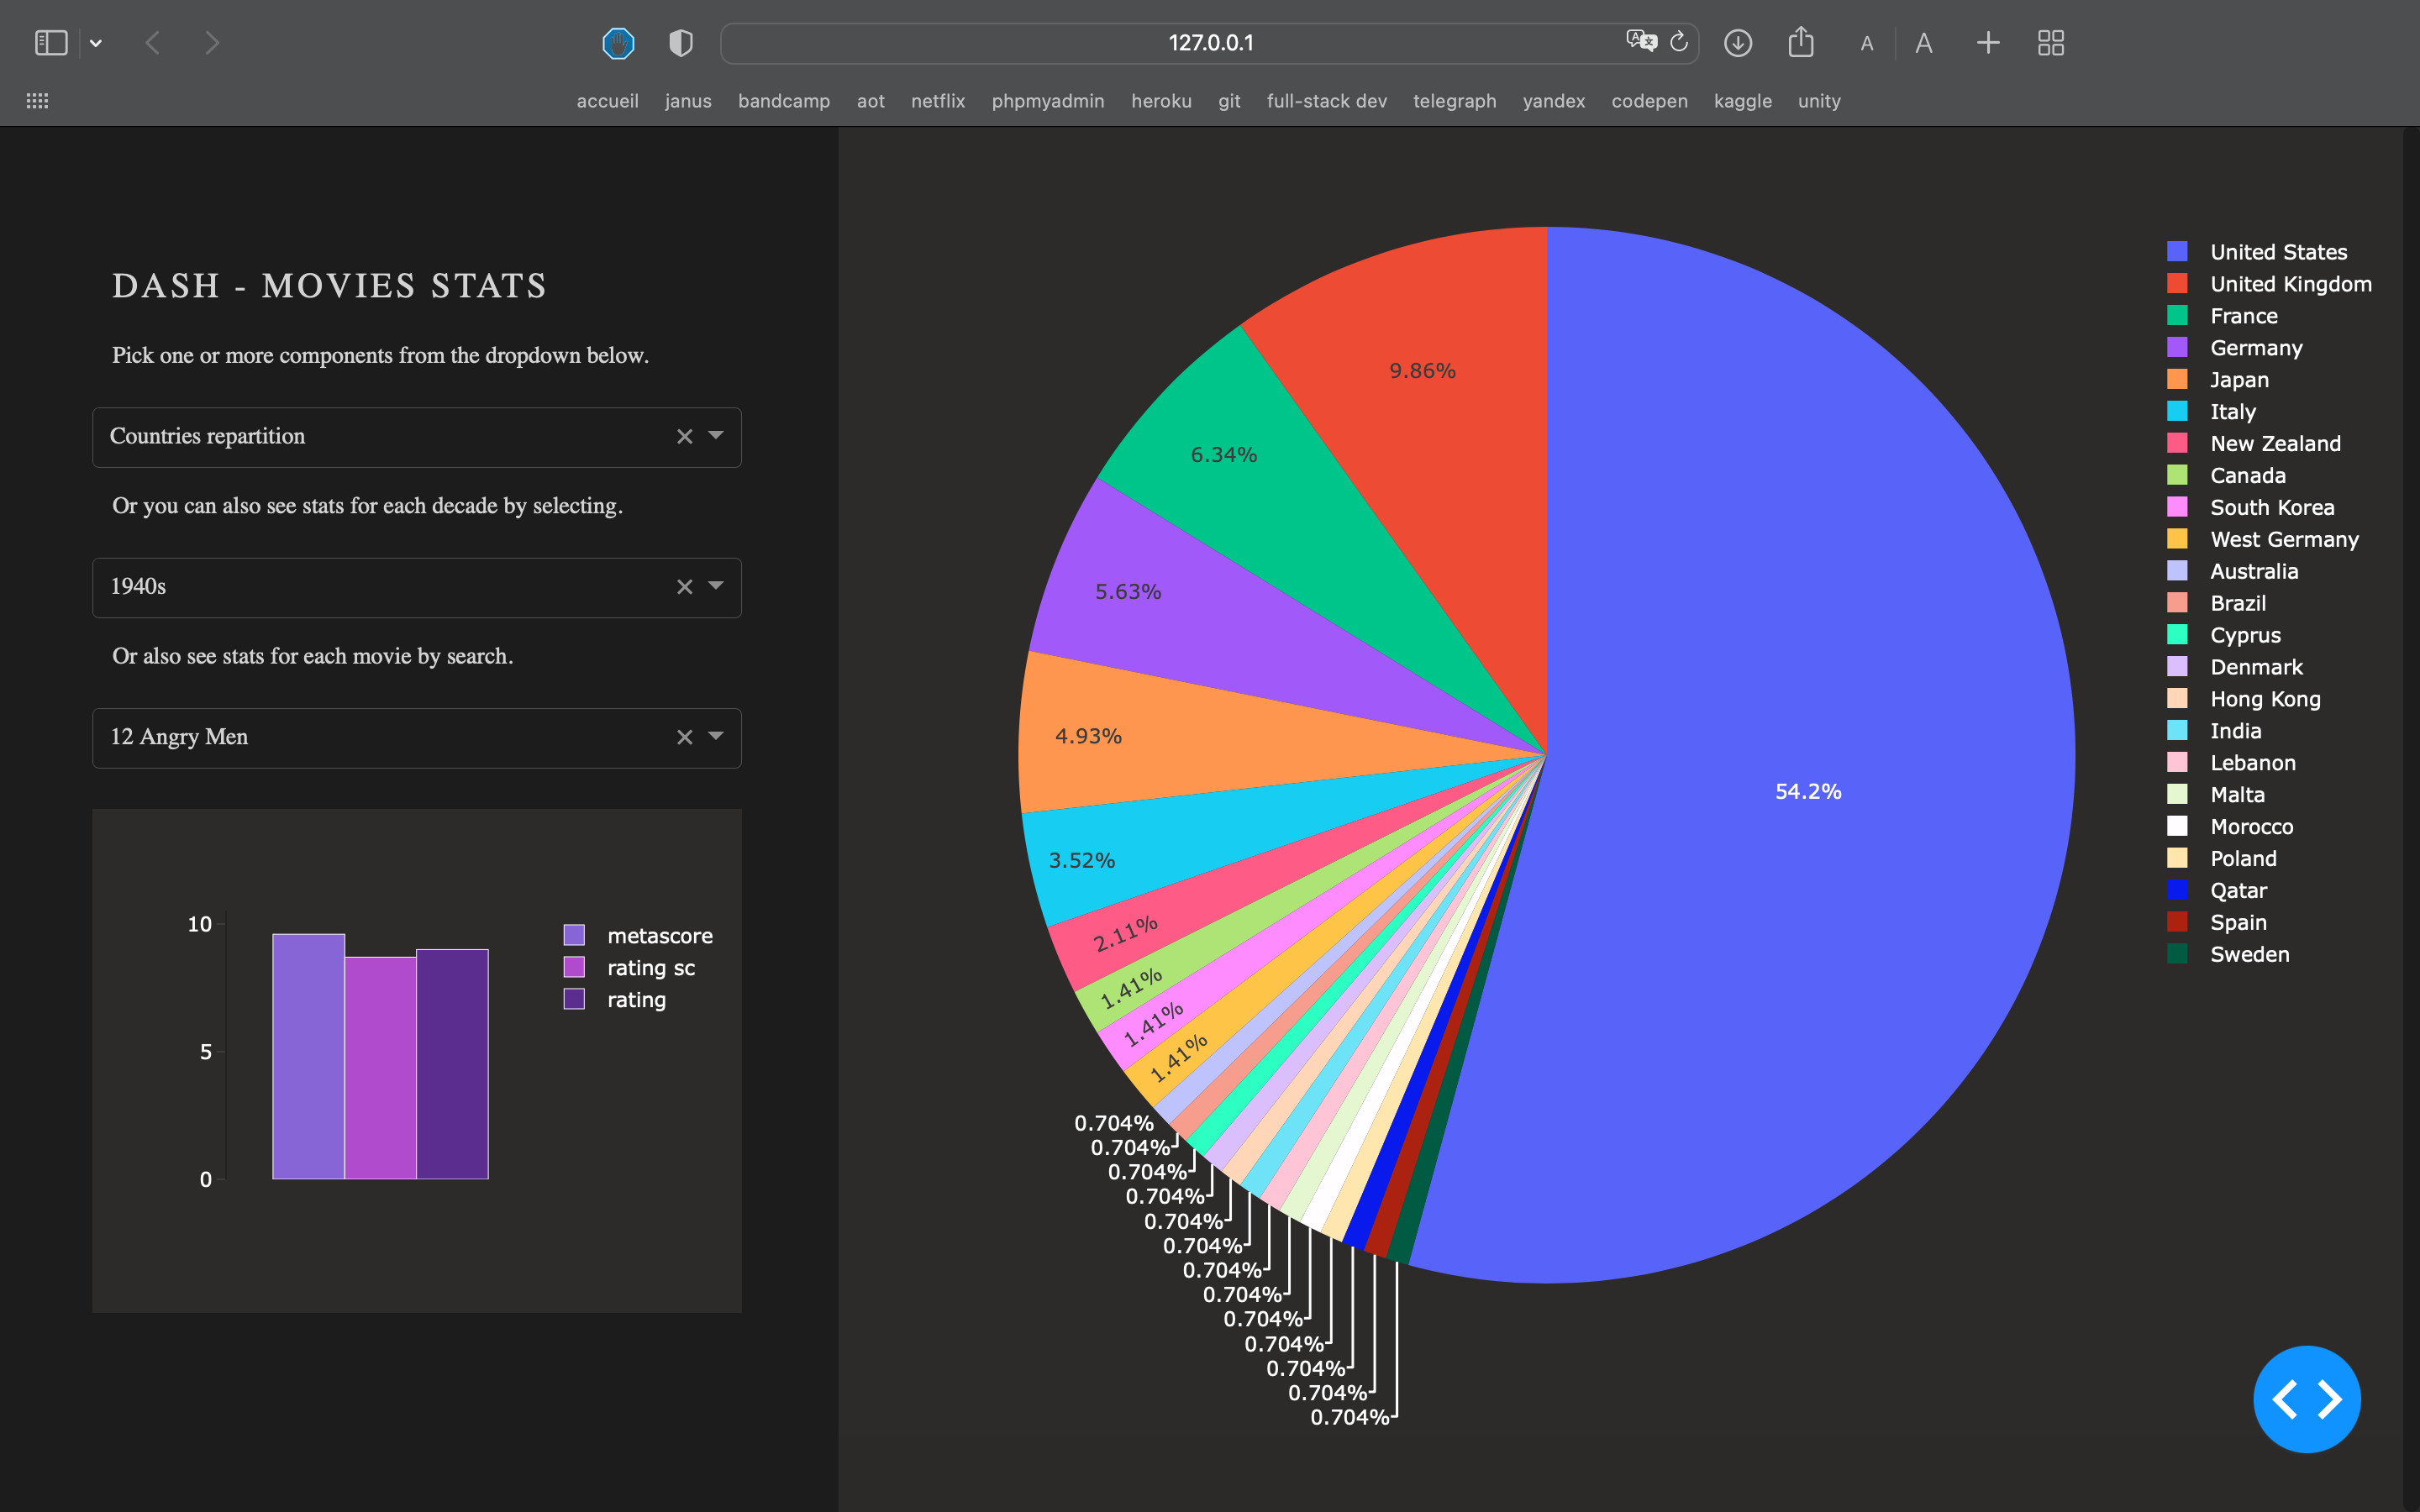2420x1512 pixels.
Task: Toggle metascore series in bar legend
Action: [659, 936]
